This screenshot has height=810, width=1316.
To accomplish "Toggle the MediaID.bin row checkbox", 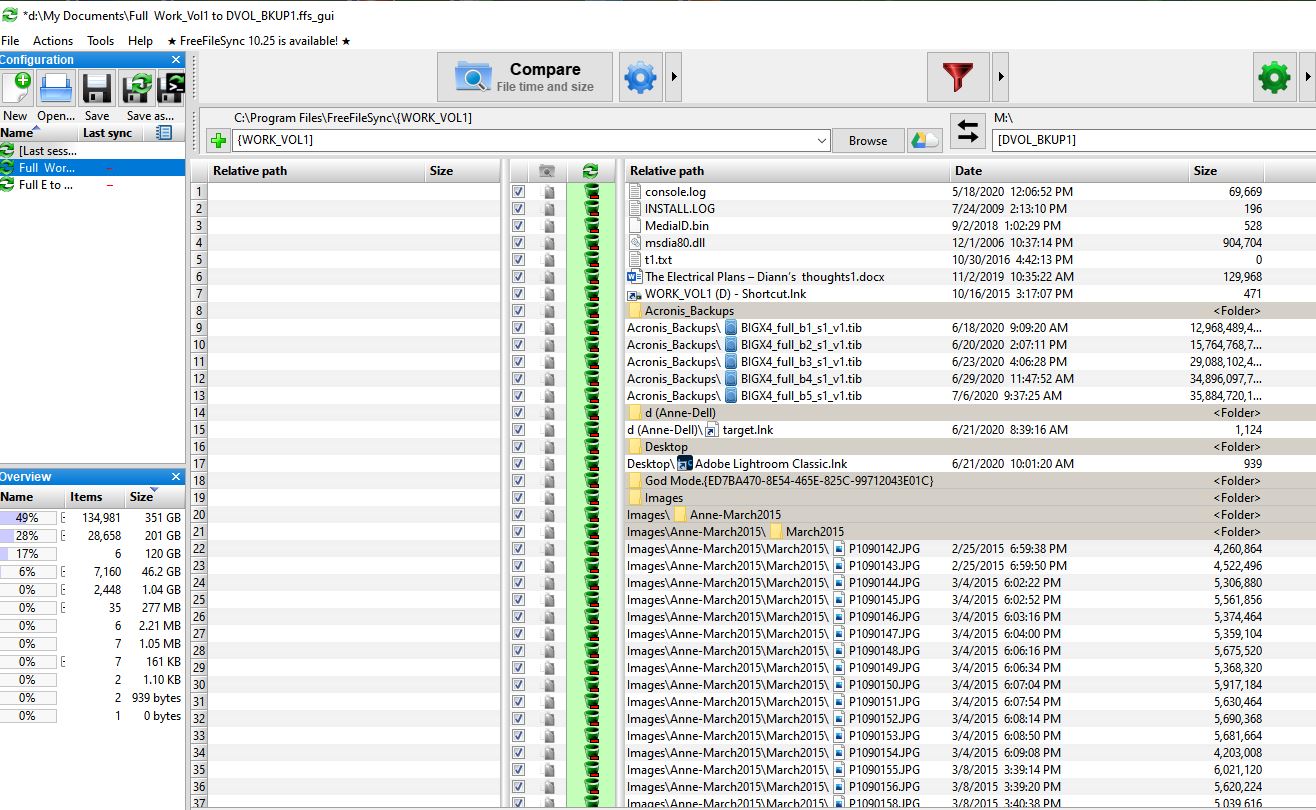I will (x=518, y=226).
